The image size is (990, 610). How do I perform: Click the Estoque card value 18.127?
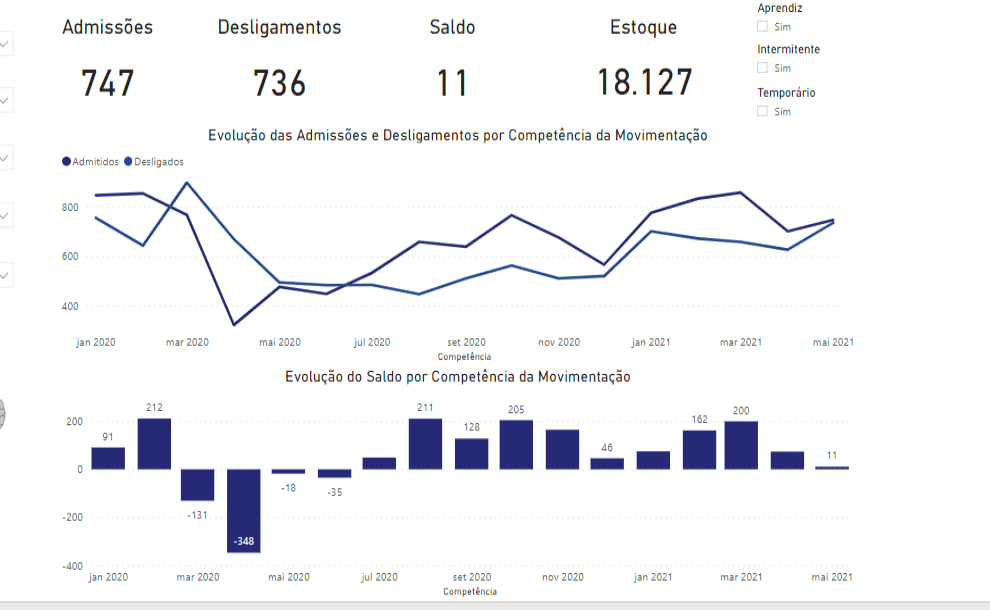[x=644, y=83]
